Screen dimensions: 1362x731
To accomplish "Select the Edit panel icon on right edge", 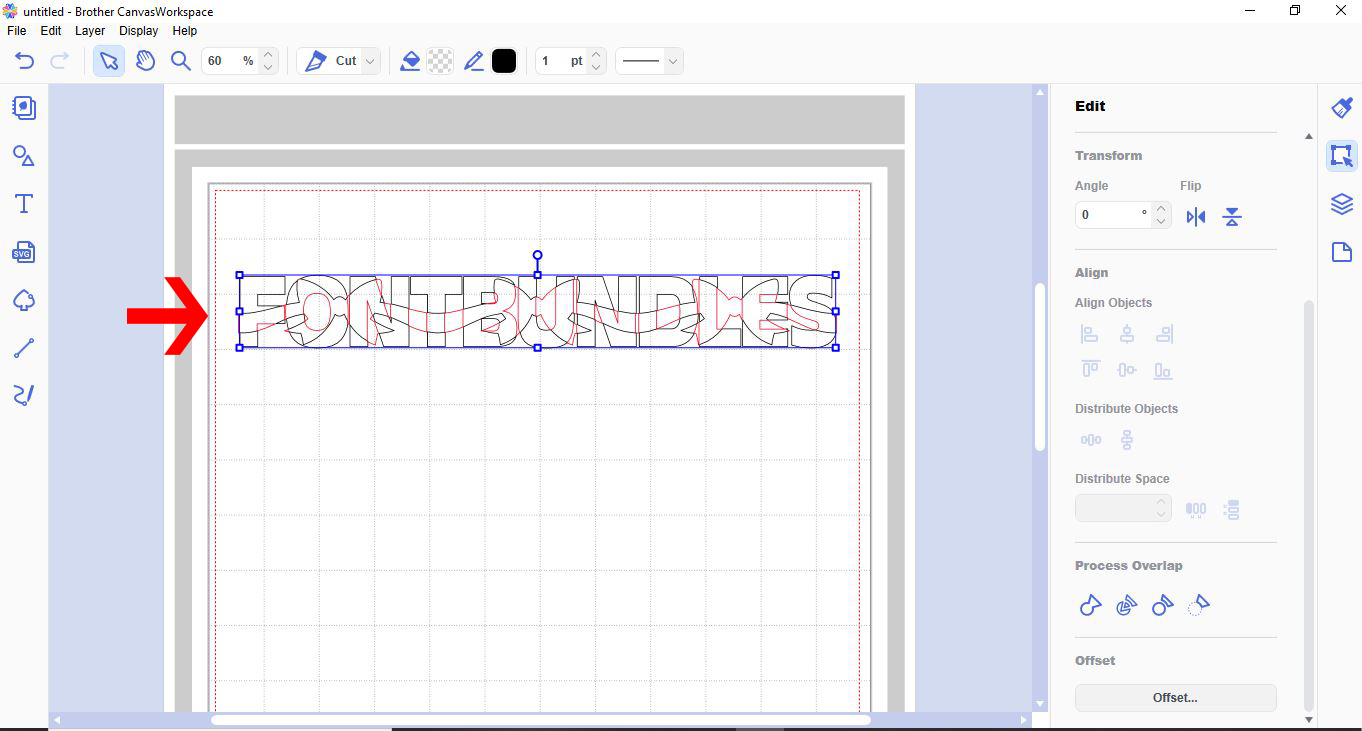I will point(1341,156).
